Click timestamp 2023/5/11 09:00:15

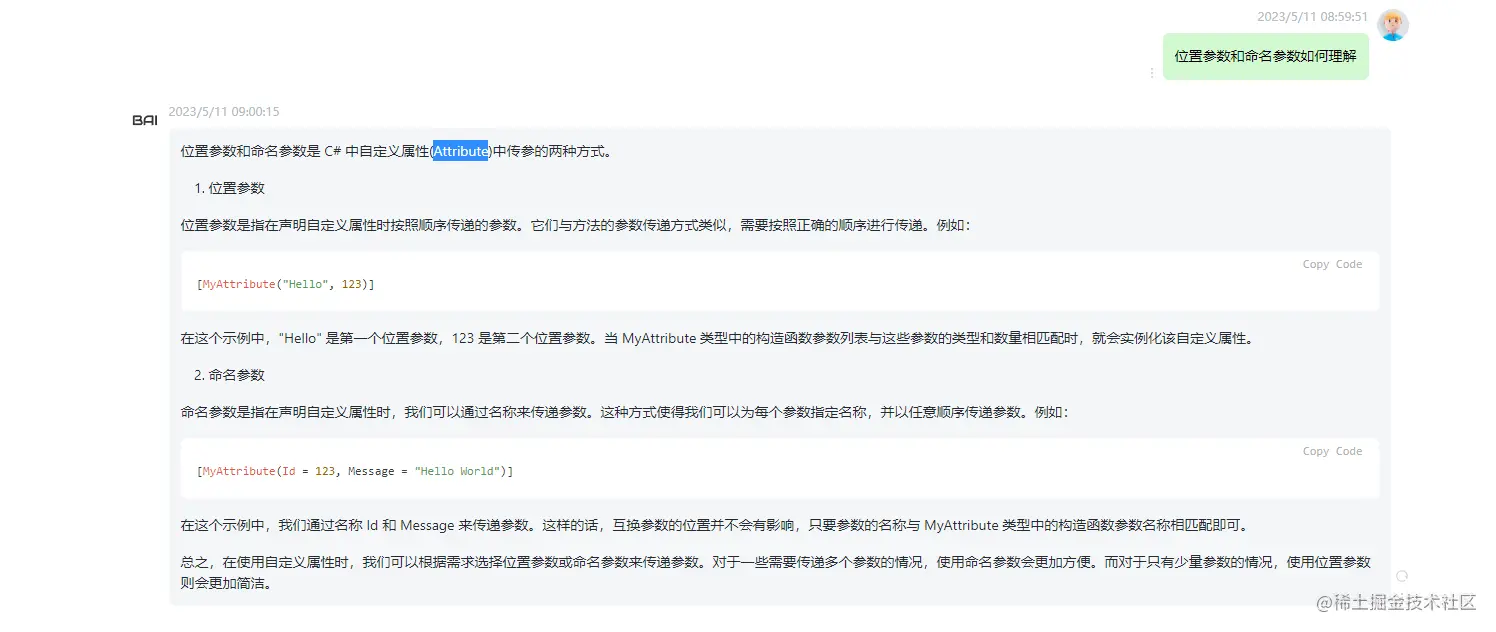(x=224, y=112)
